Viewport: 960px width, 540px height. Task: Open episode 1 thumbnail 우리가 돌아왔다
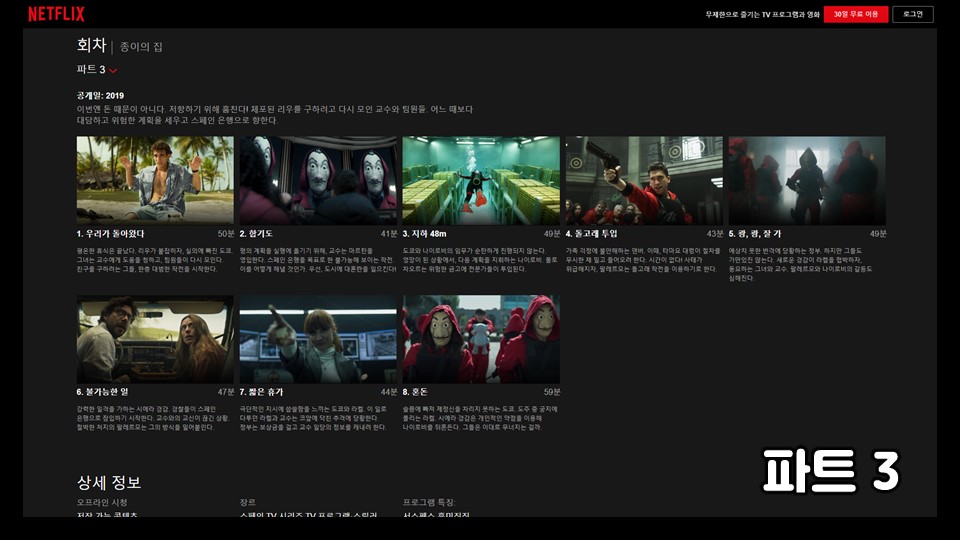coord(155,180)
